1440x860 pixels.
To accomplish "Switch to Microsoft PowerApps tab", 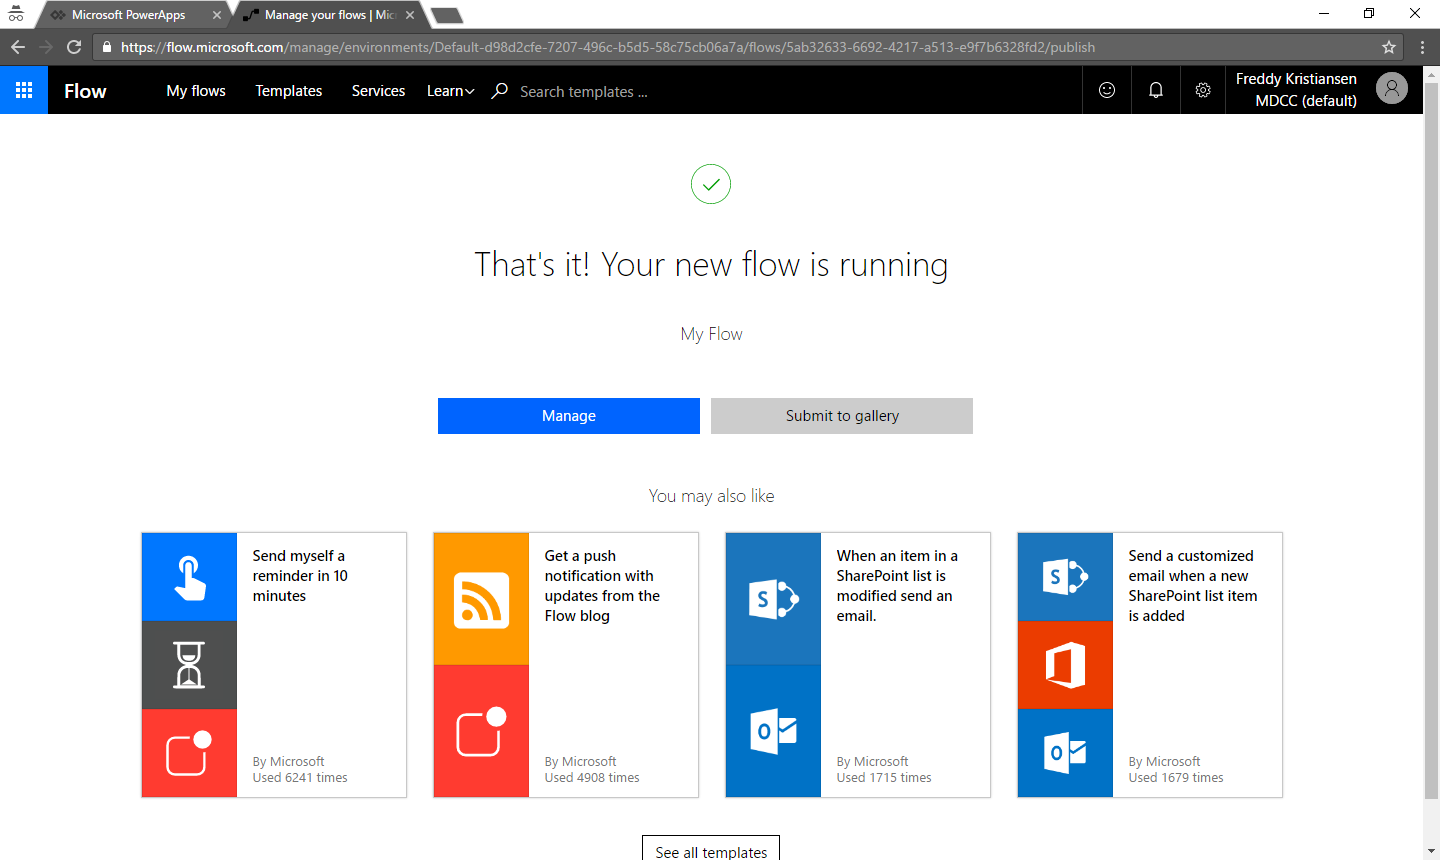I will tap(128, 15).
